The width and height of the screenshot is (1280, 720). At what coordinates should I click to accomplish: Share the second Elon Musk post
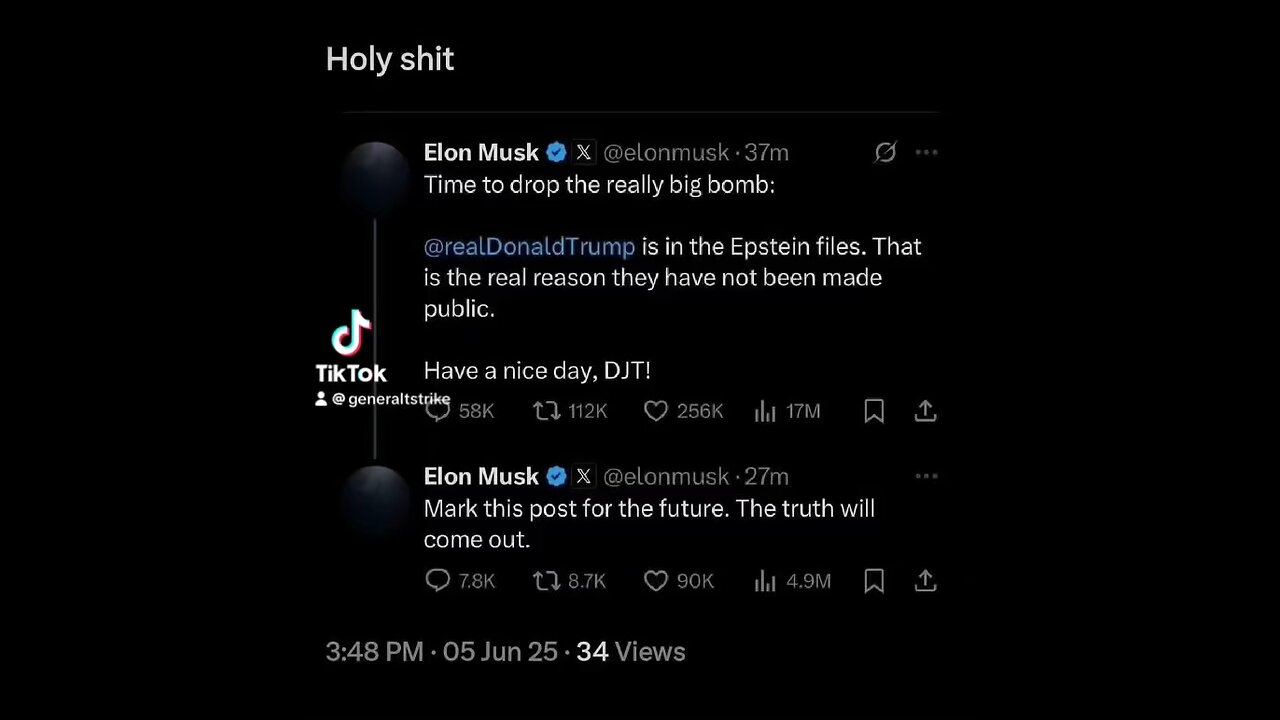[926, 580]
